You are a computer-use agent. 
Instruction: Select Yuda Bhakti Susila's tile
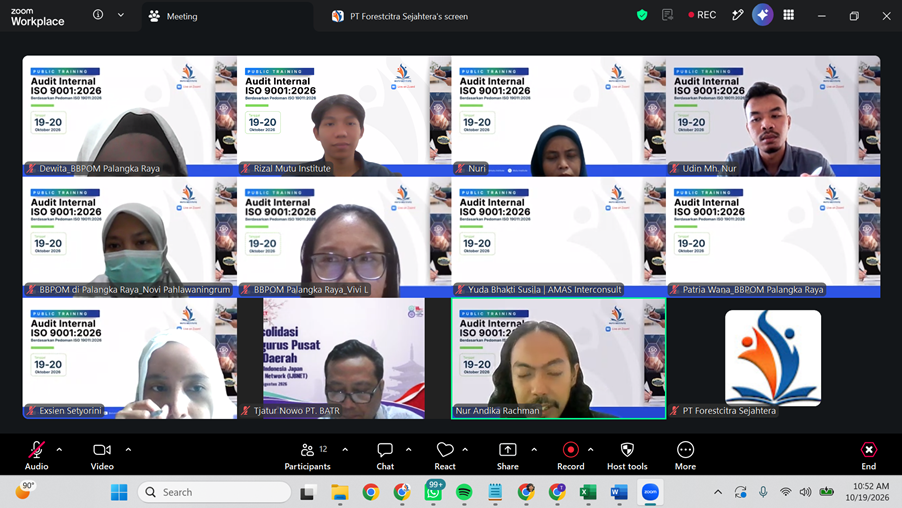coord(559,237)
